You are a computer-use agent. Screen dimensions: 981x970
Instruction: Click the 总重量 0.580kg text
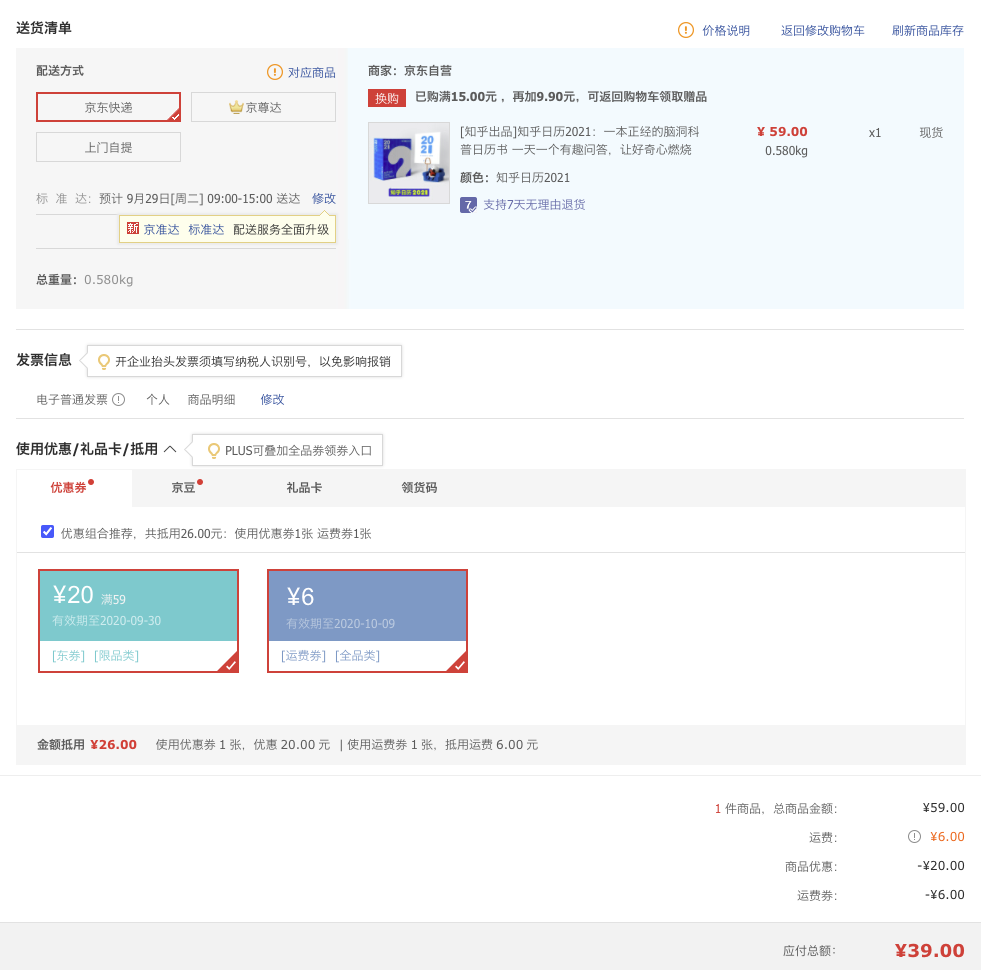(x=84, y=280)
